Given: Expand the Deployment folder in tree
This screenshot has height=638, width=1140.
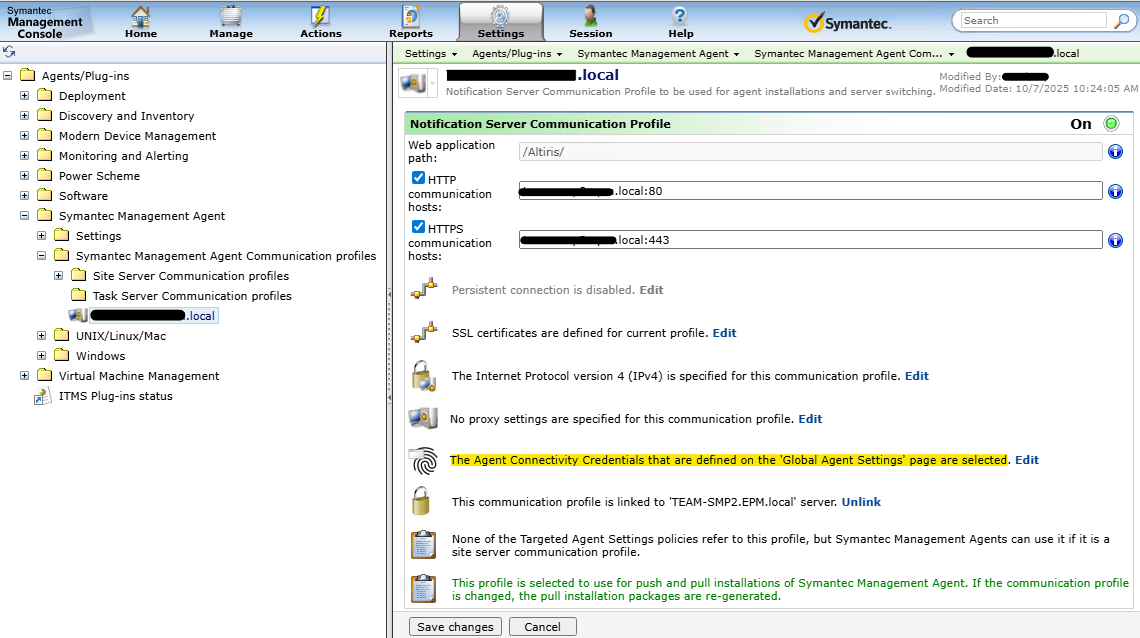Looking at the screenshot, I should tap(25, 96).
